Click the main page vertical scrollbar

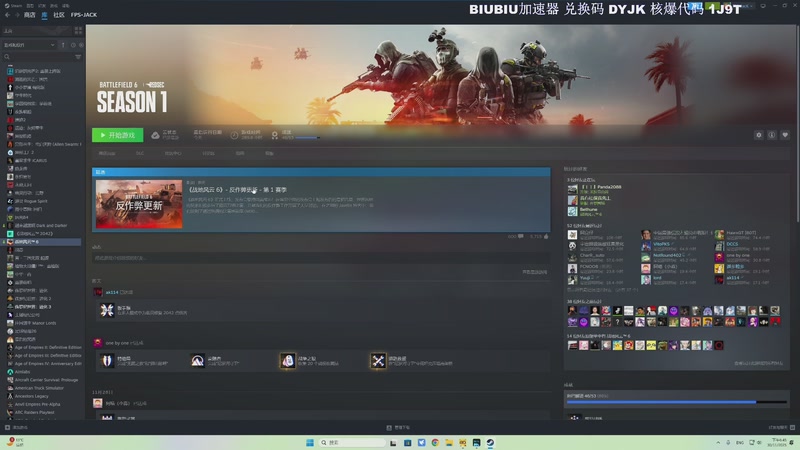coord(797,122)
